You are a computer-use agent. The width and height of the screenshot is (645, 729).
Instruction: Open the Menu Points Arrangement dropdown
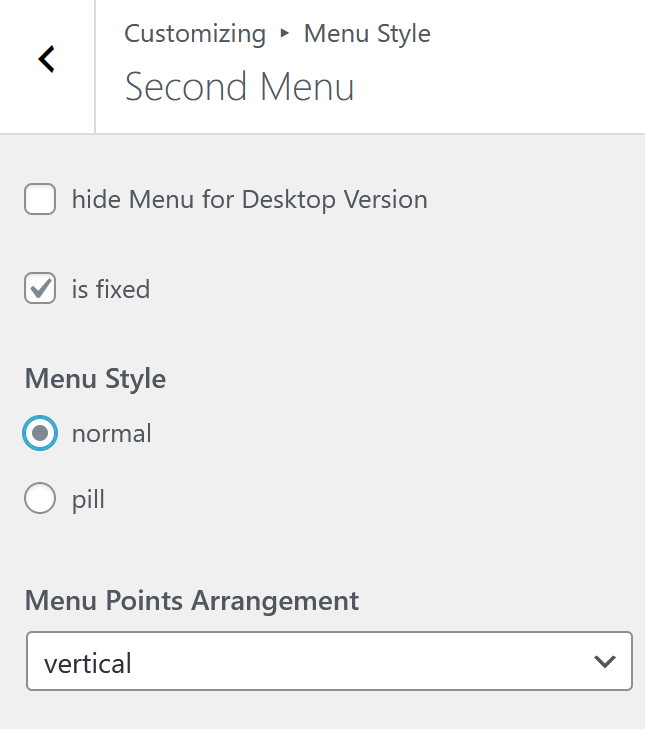329,661
